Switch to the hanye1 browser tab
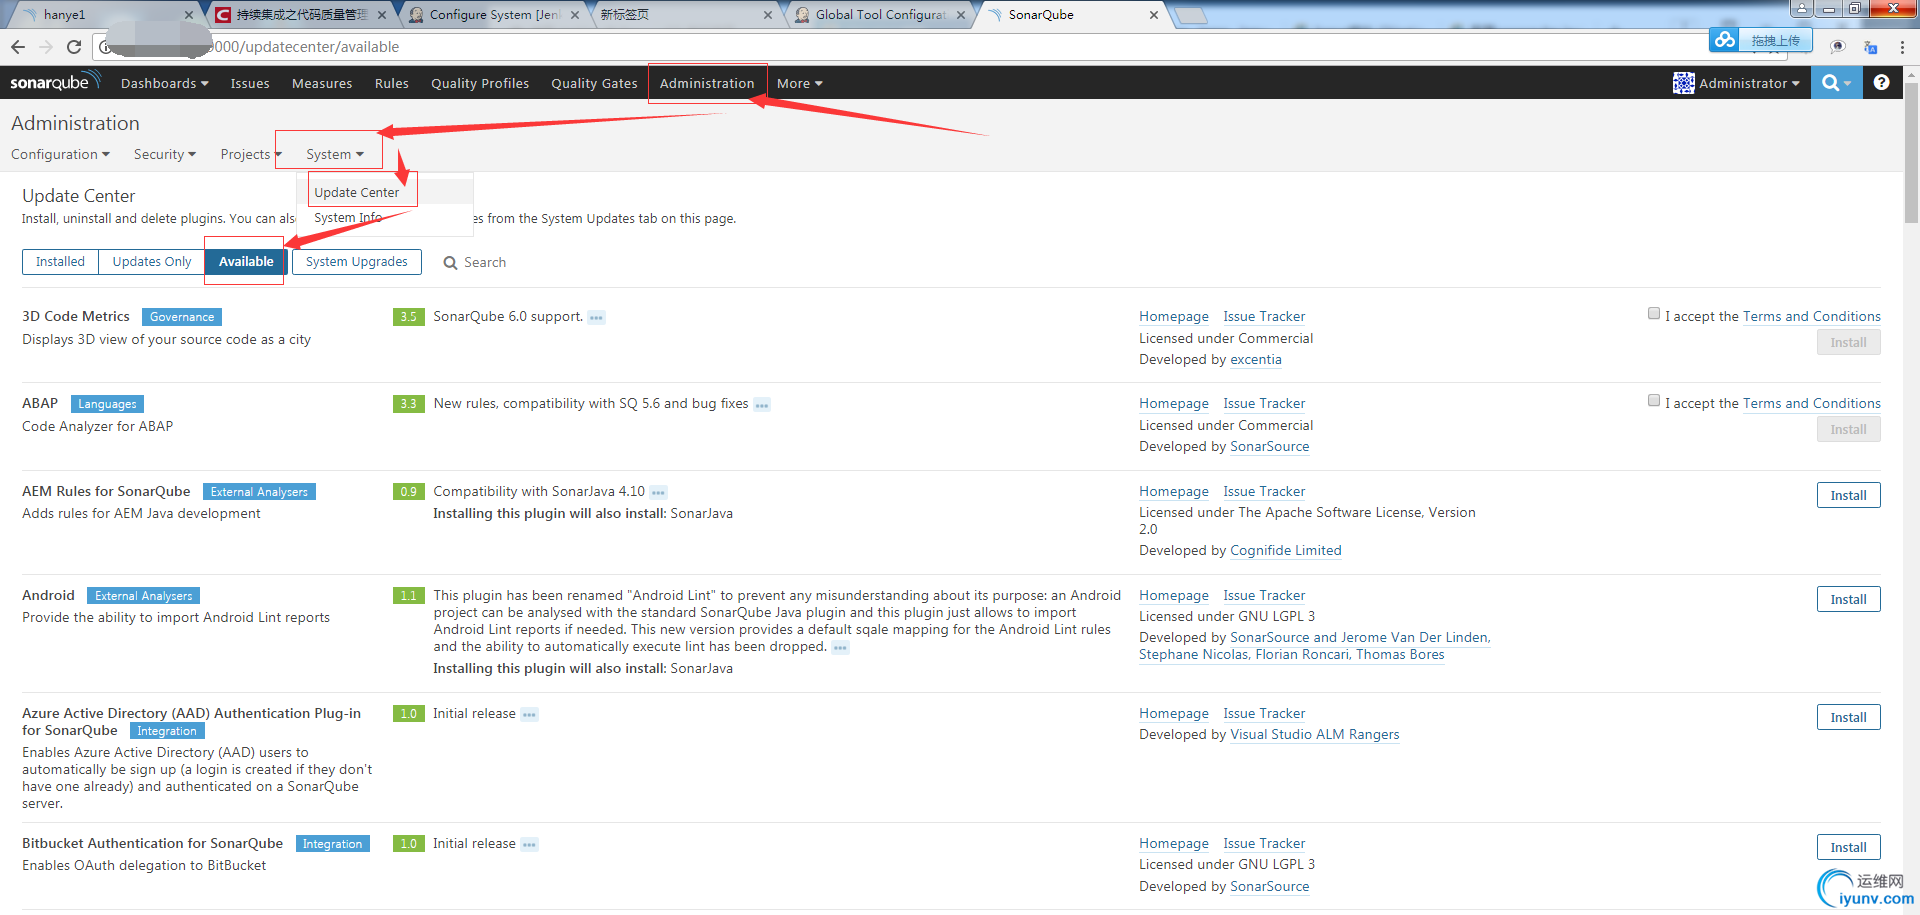This screenshot has height=915, width=1920. [105, 15]
